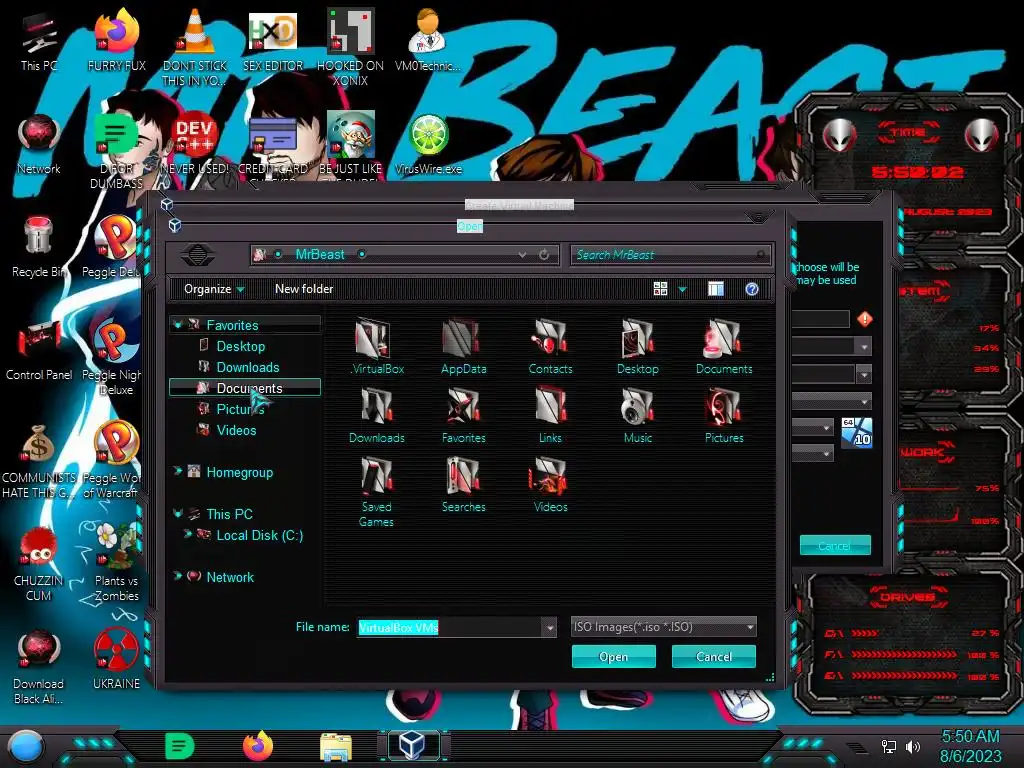
Task: Open the view options dropdown arrow
Action: pos(682,289)
